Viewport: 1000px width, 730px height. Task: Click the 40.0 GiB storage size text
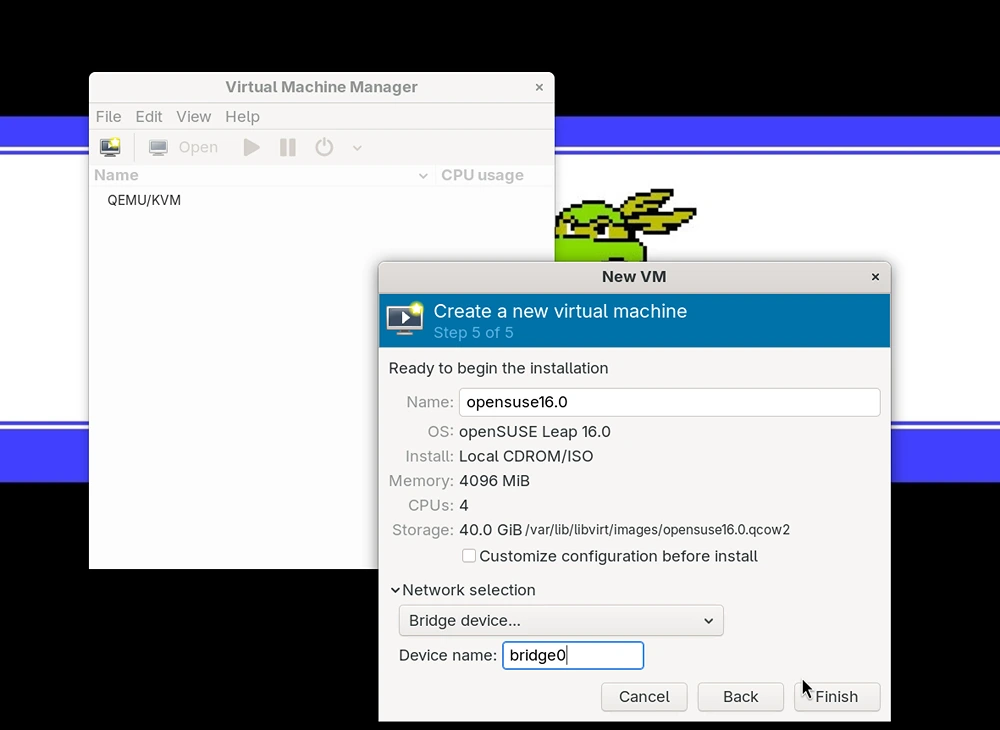click(490, 530)
